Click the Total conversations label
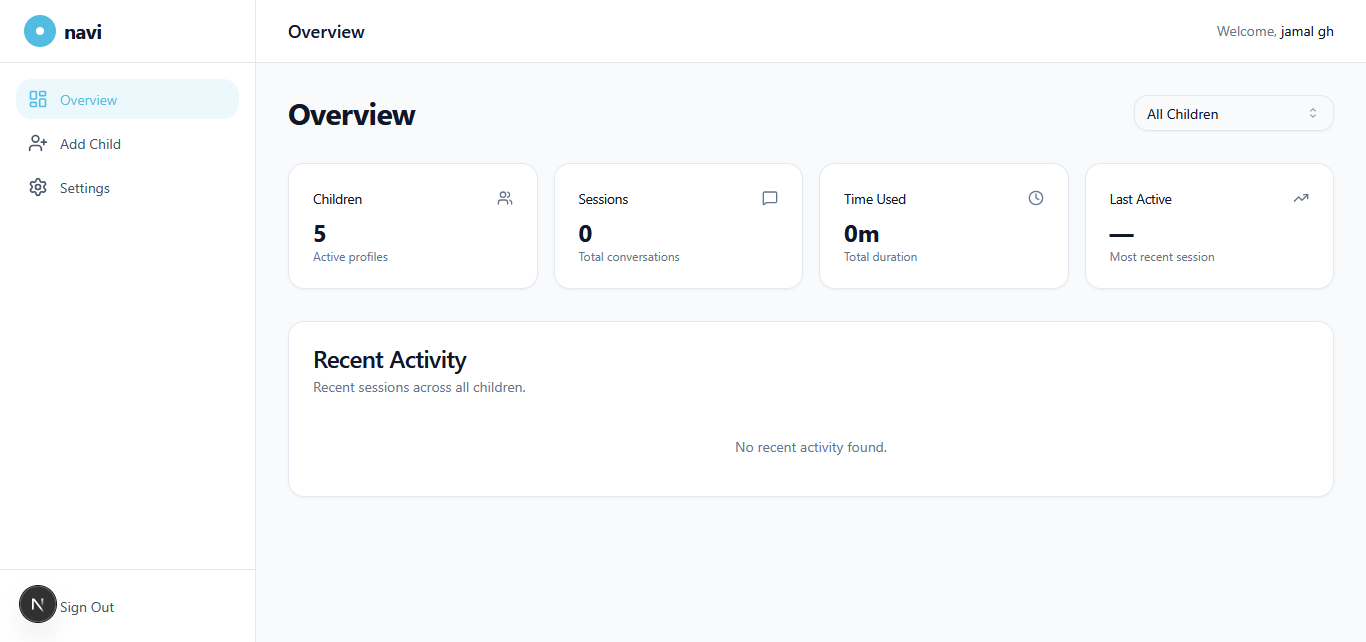 (629, 257)
